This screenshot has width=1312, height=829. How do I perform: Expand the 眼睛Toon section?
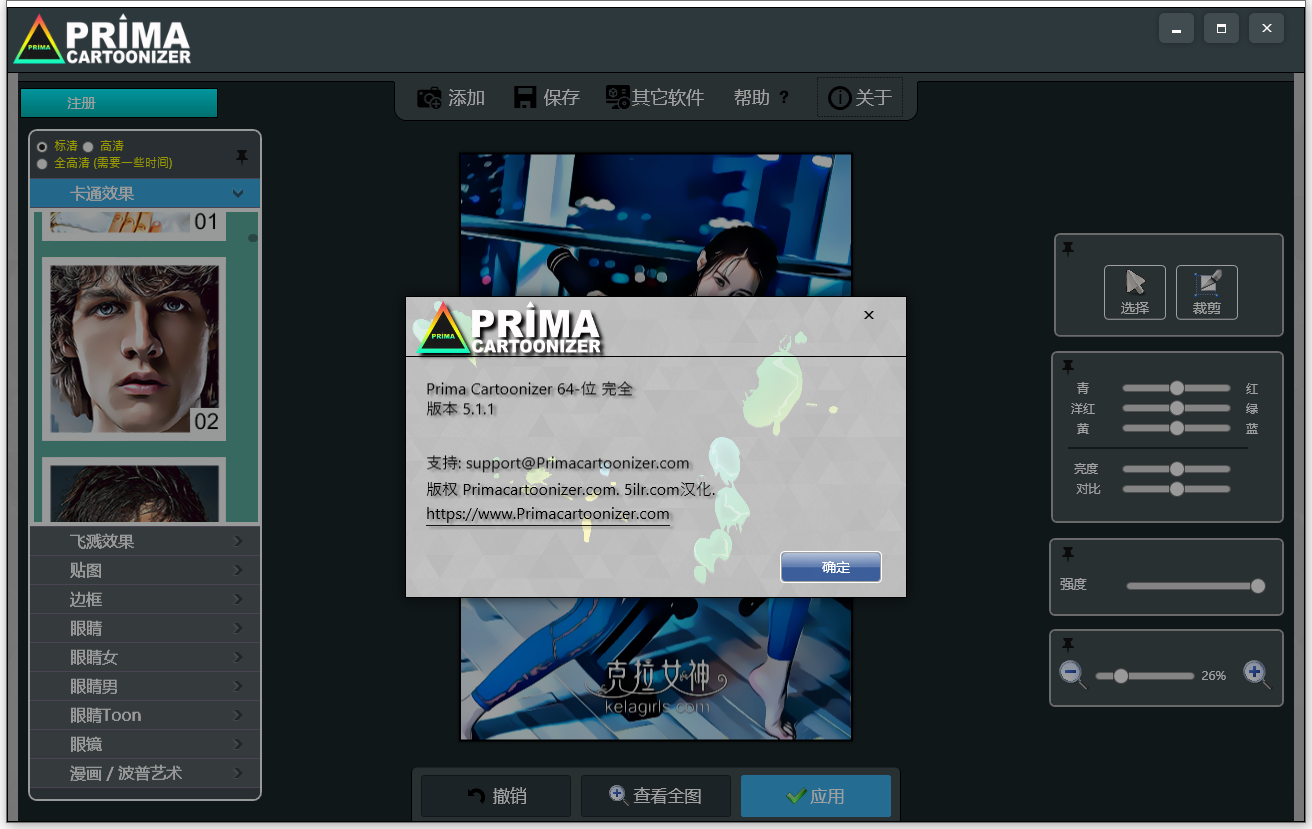coord(145,715)
